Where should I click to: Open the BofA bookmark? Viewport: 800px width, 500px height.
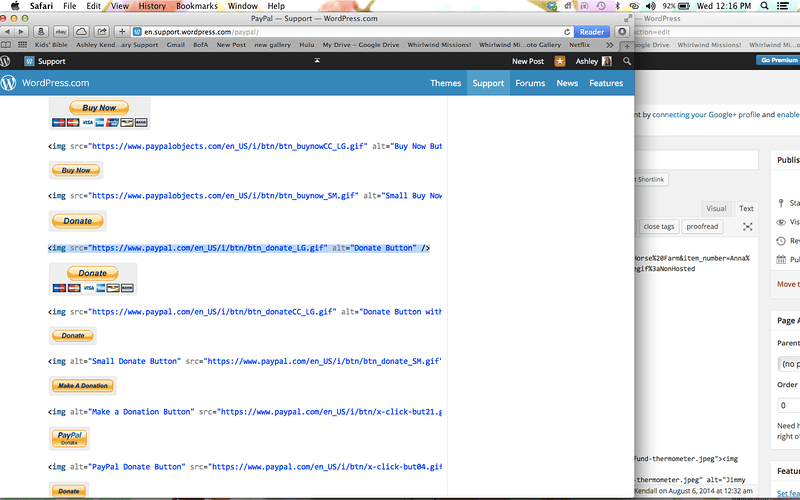pyautogui.click(x=201, y=45)
